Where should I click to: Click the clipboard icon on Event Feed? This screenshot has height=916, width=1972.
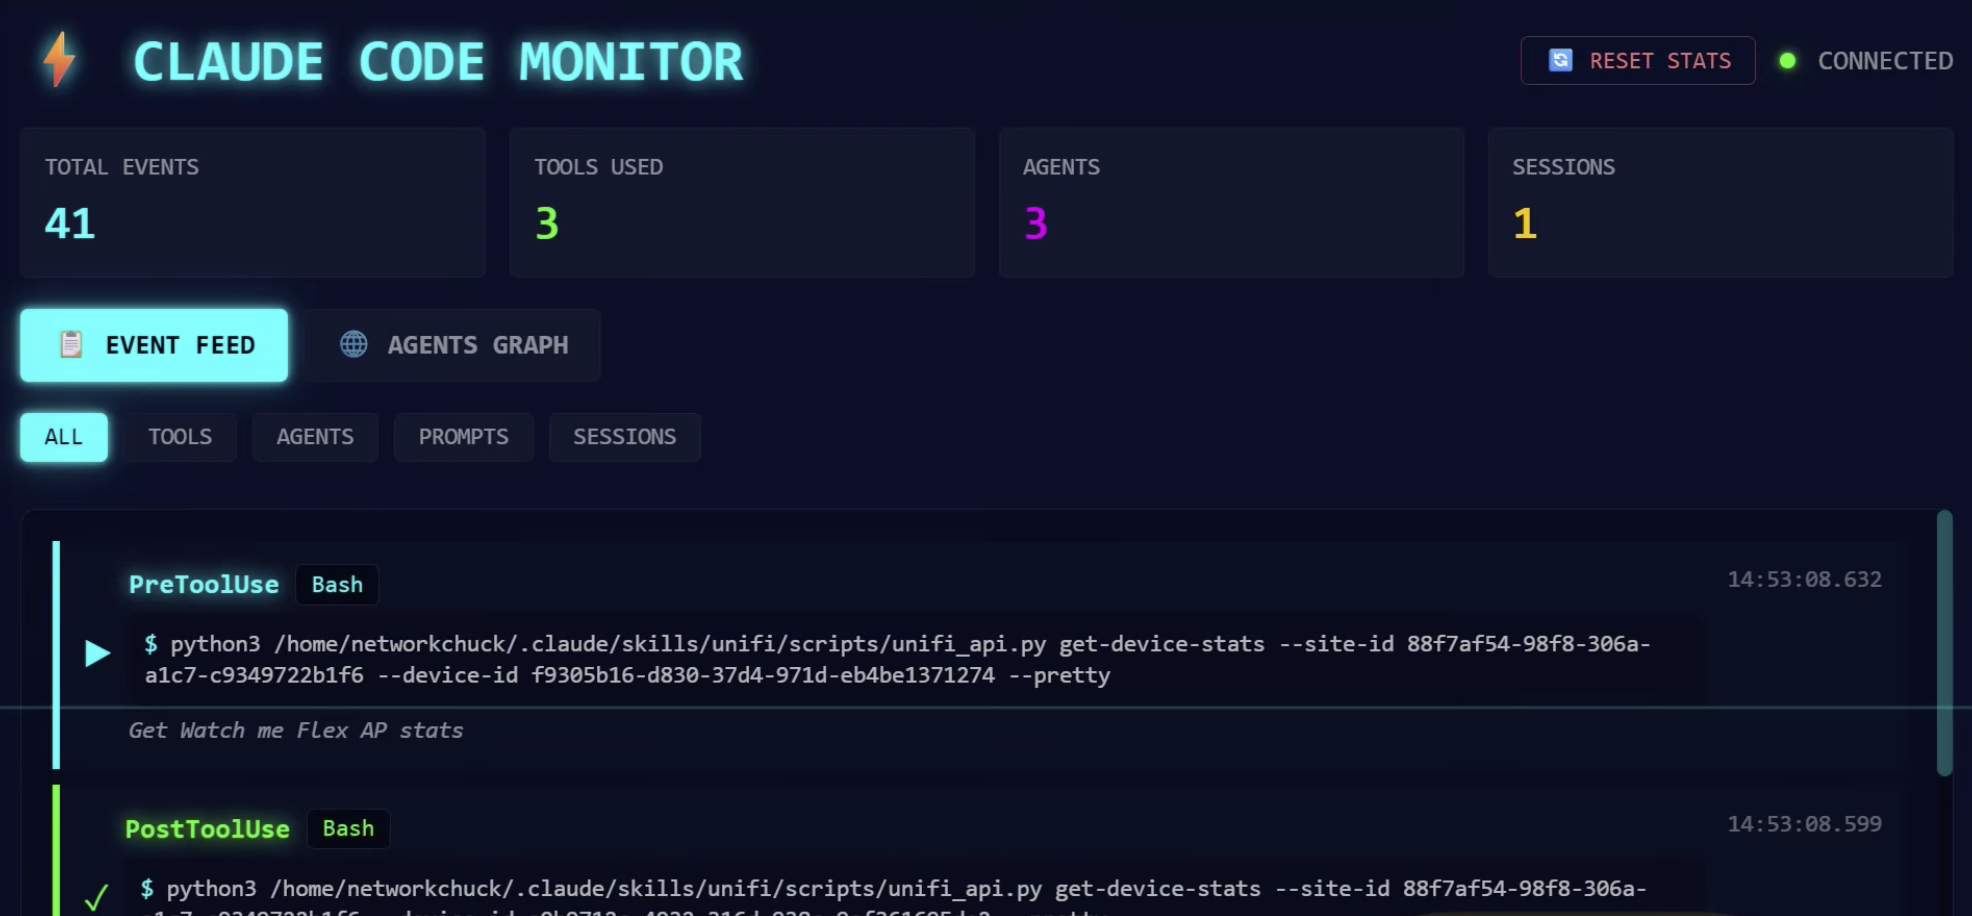pos(71,345)
